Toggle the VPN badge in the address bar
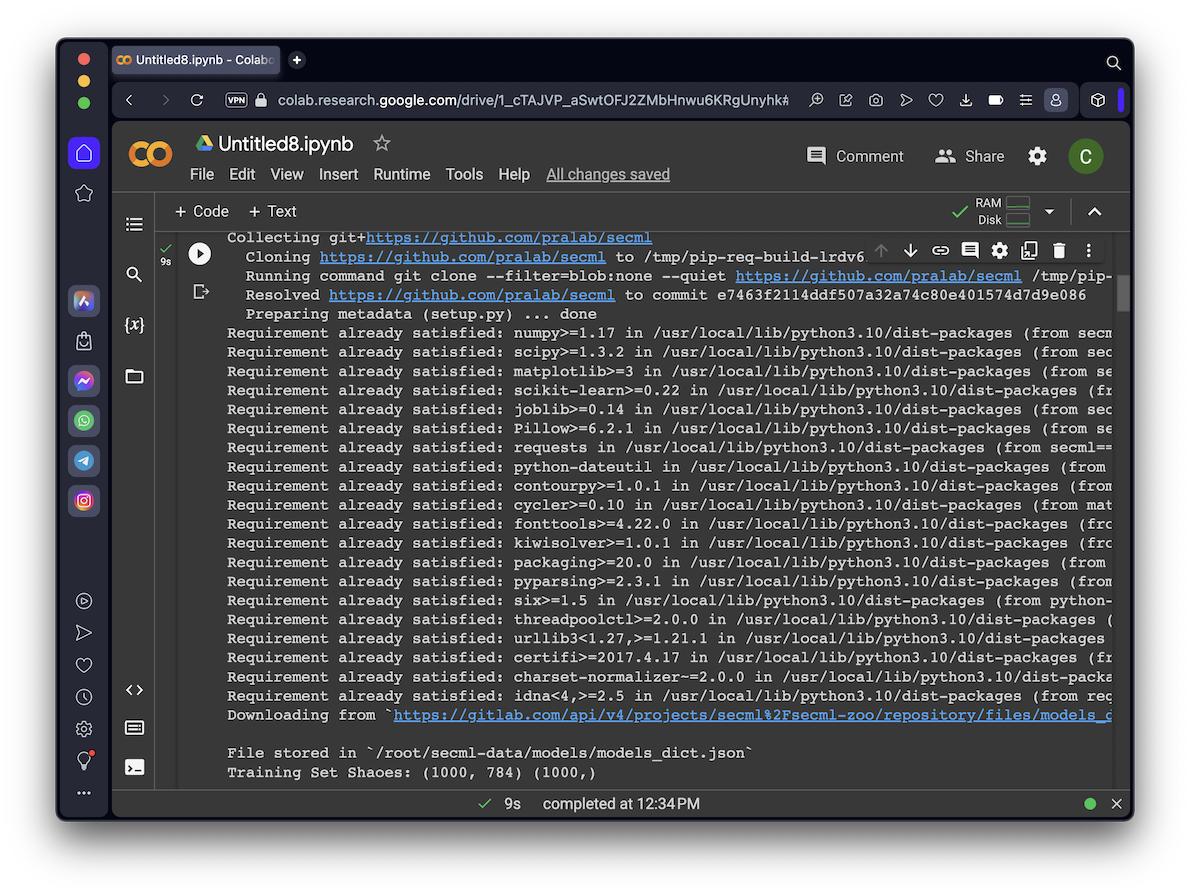The image size is (1190, 895). (x=236, y=100)
